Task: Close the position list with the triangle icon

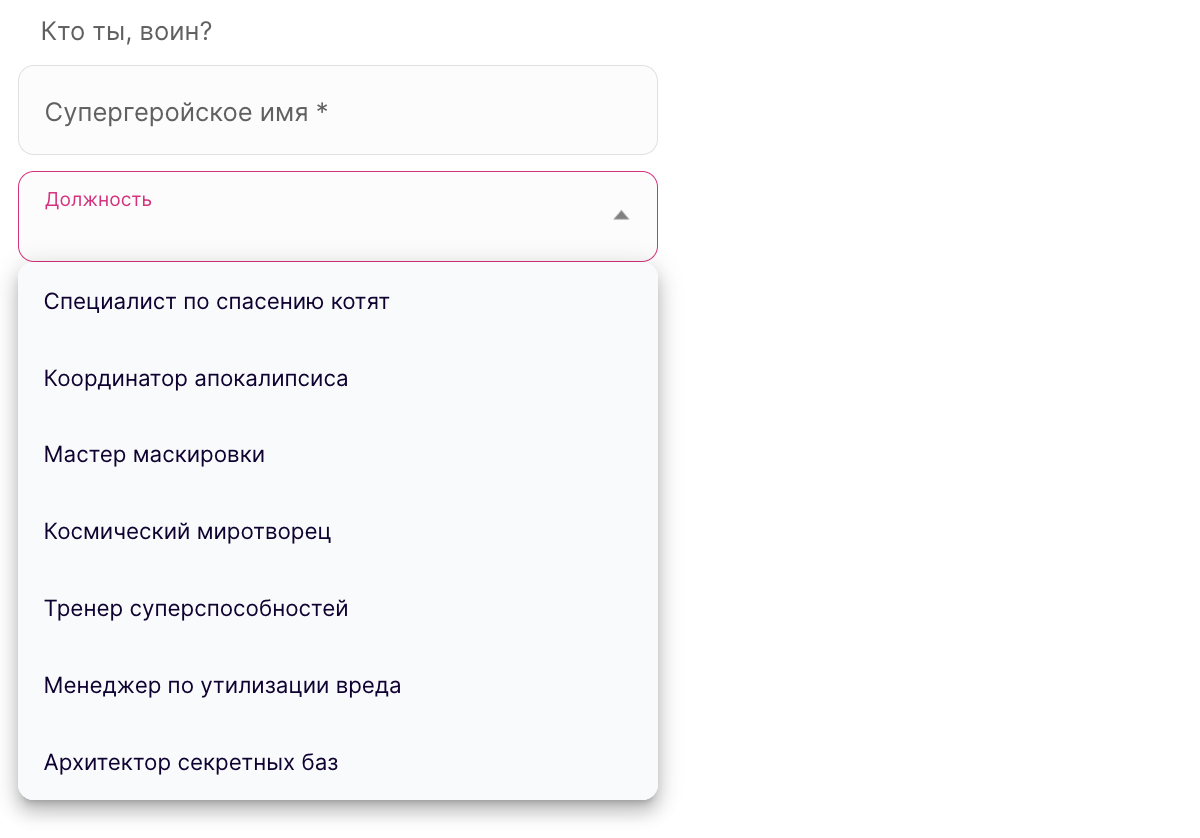Action: click(x=621, y=215)
